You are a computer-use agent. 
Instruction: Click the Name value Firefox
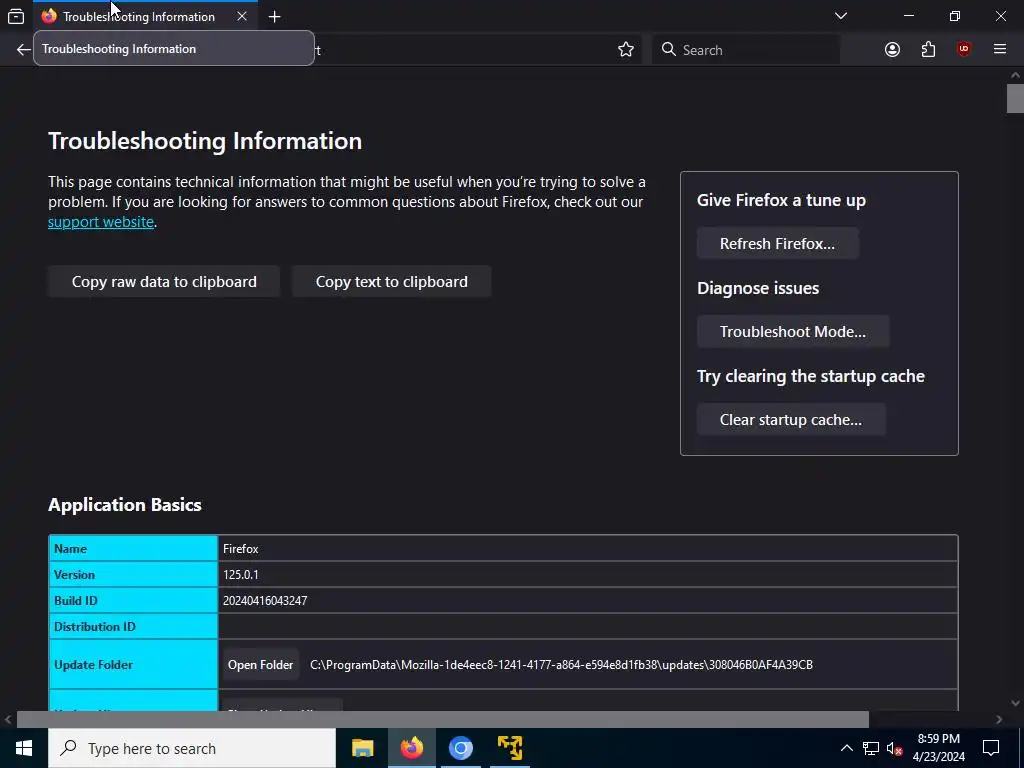click(241, 549)
